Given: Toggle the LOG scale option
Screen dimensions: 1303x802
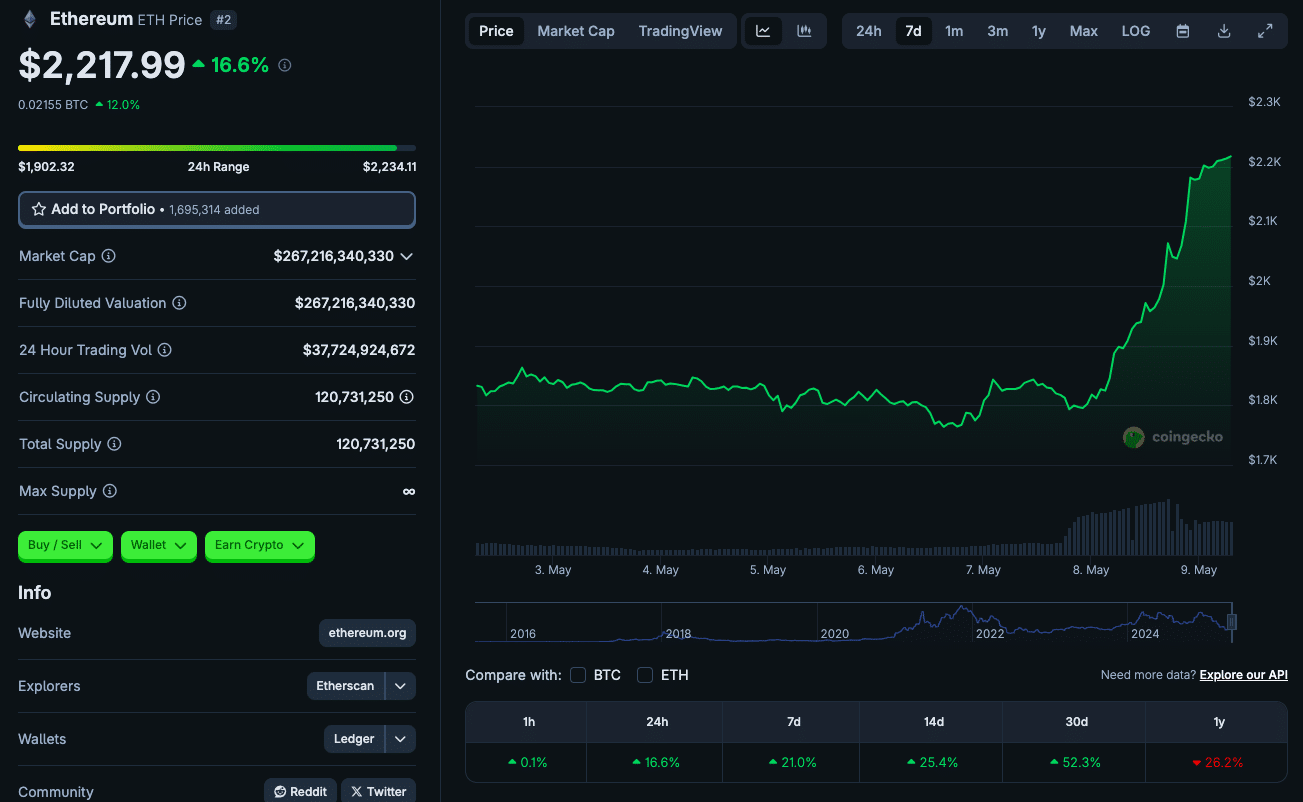Looking at the screenshot, I should pyautogui.click(x=1136, y=31).
